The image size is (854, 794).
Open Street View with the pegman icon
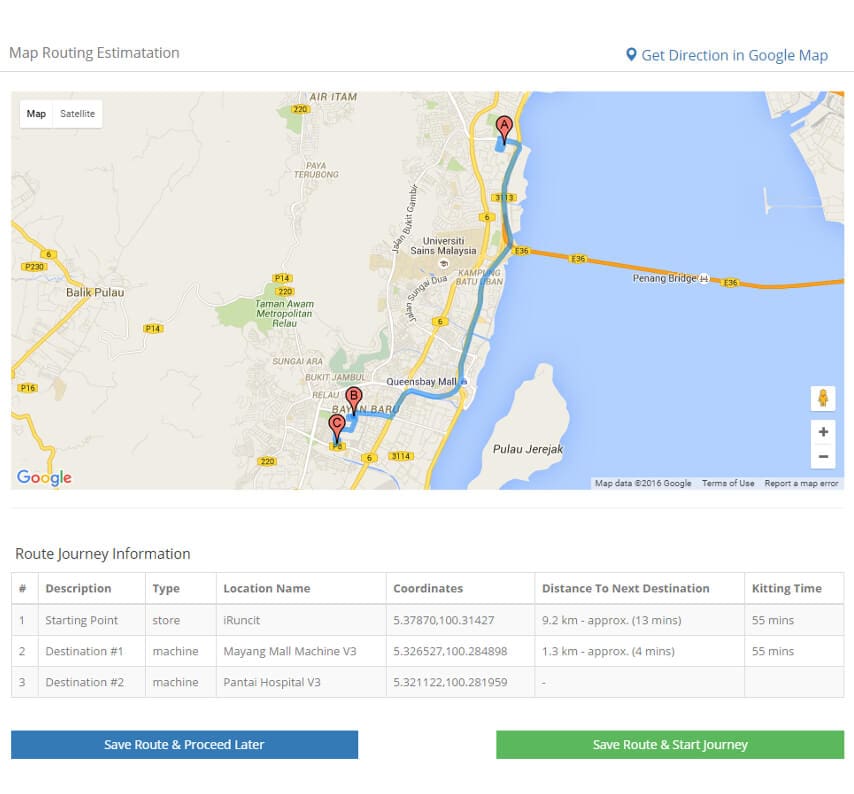823,398
